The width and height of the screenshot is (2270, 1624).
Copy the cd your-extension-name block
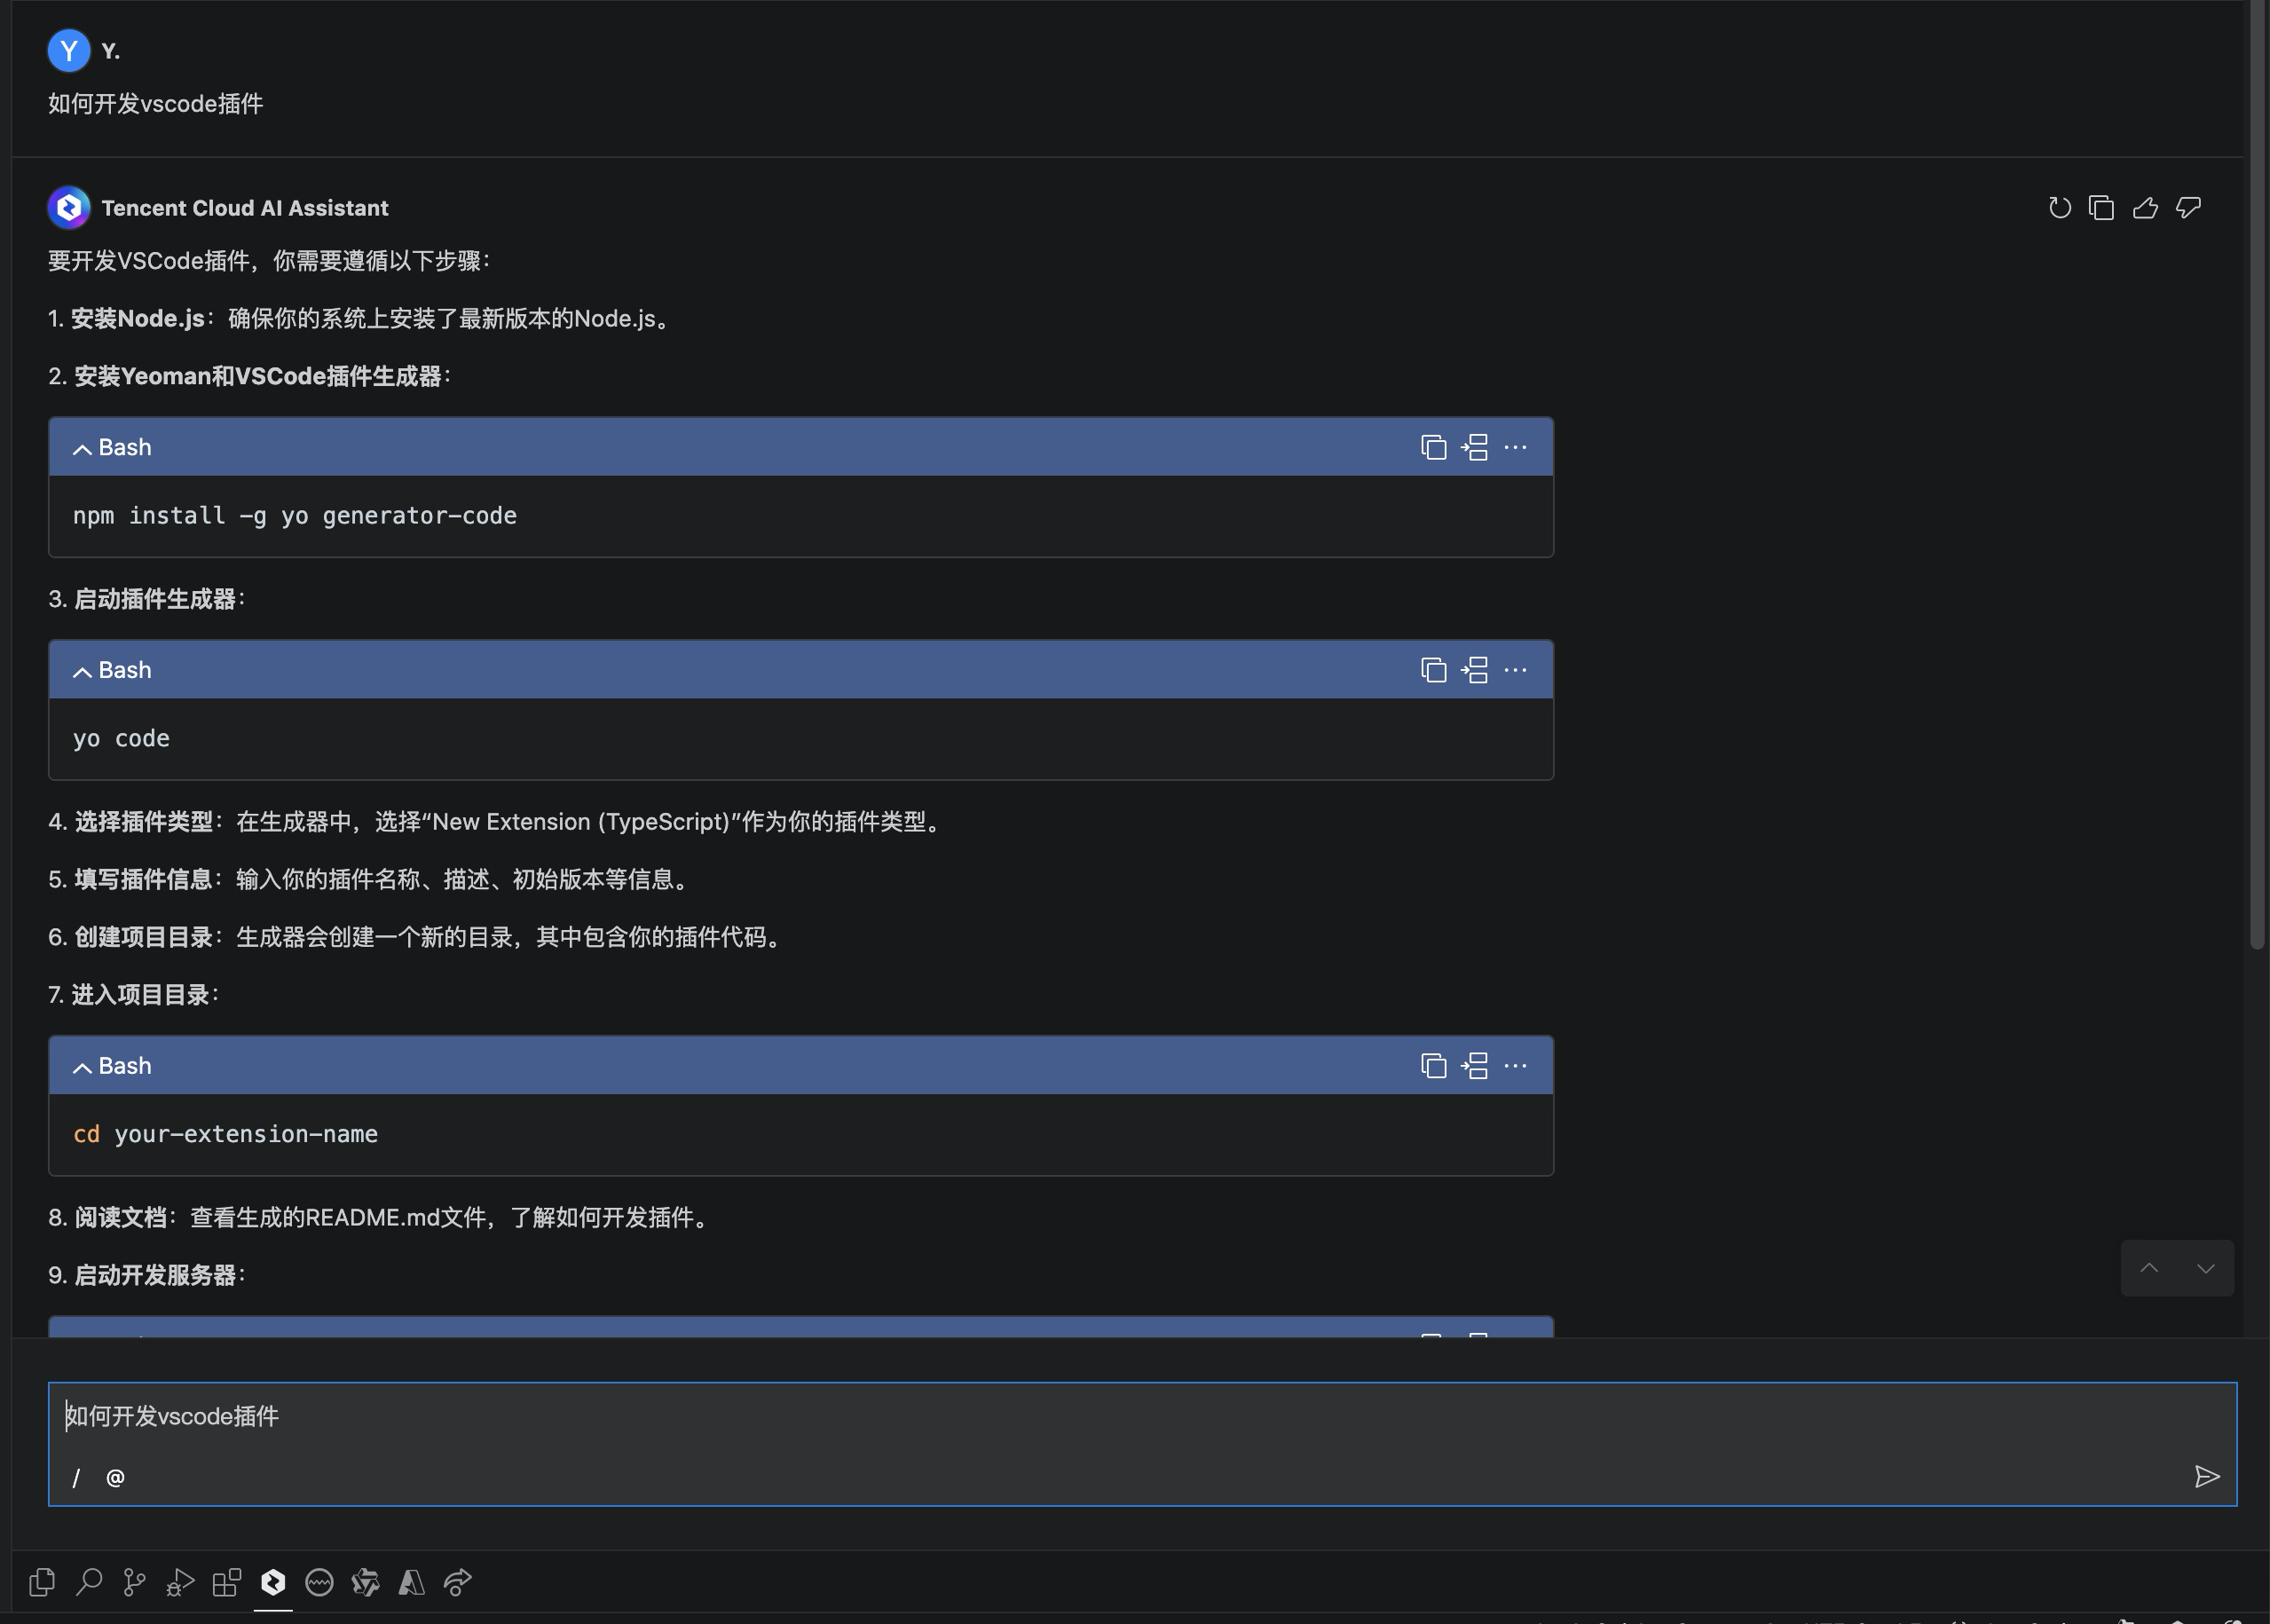(x=1434, y=1066)
